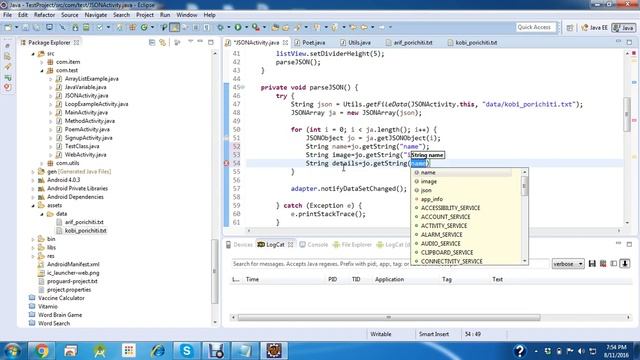Open the Window menu
The height and width of the screenshot is (360, 640).
pyautogui.click(x=187, y=15)
